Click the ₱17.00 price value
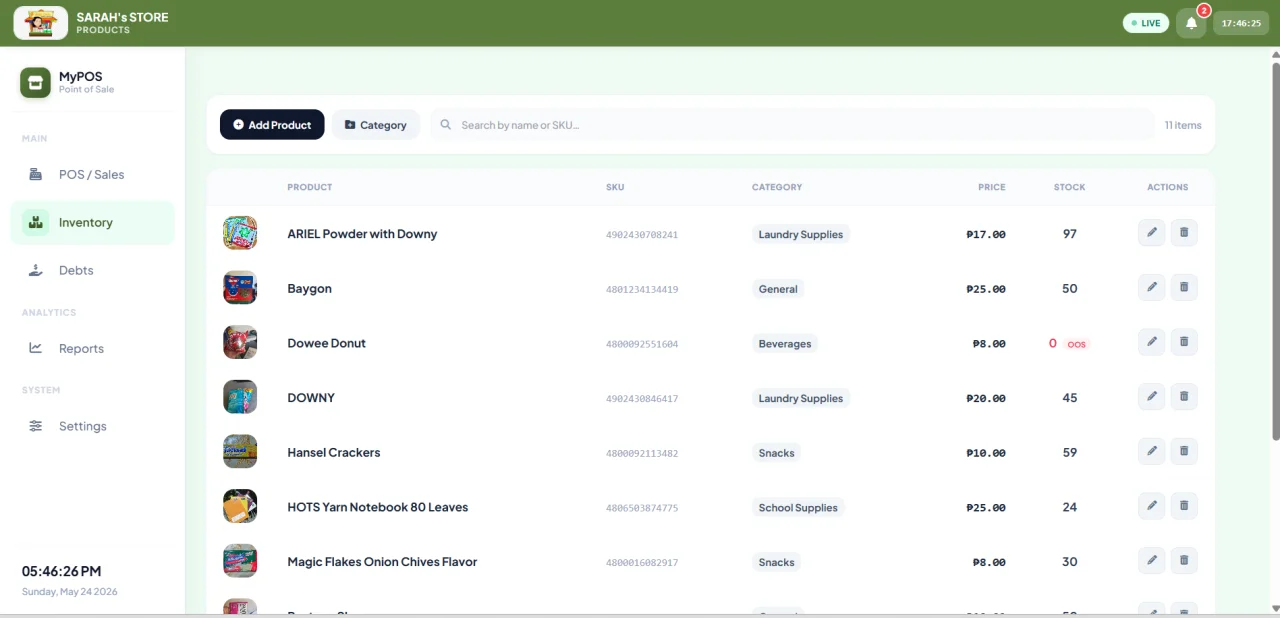The image size is (1280, 618). [x=986, y=235]
